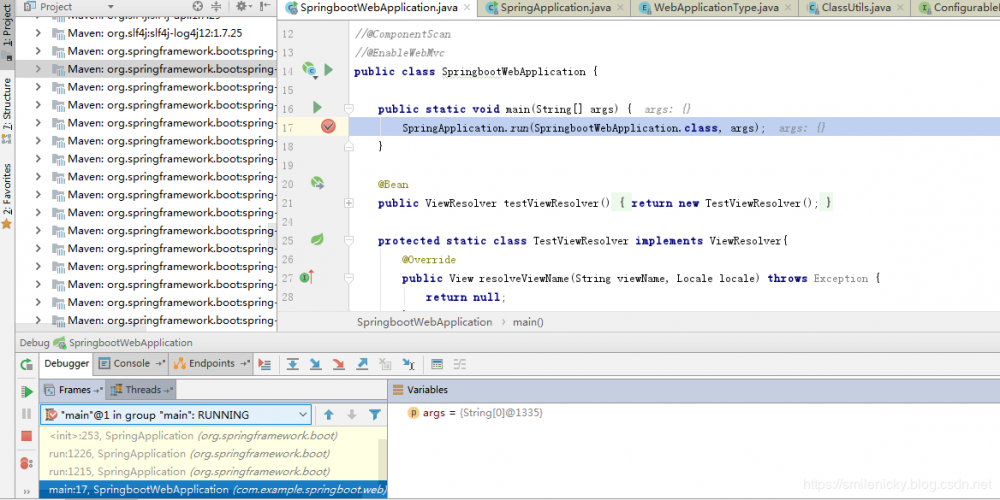1000x500 pixels.
Task: Collapse the main method fold at line 16
Action: (349, 108)
